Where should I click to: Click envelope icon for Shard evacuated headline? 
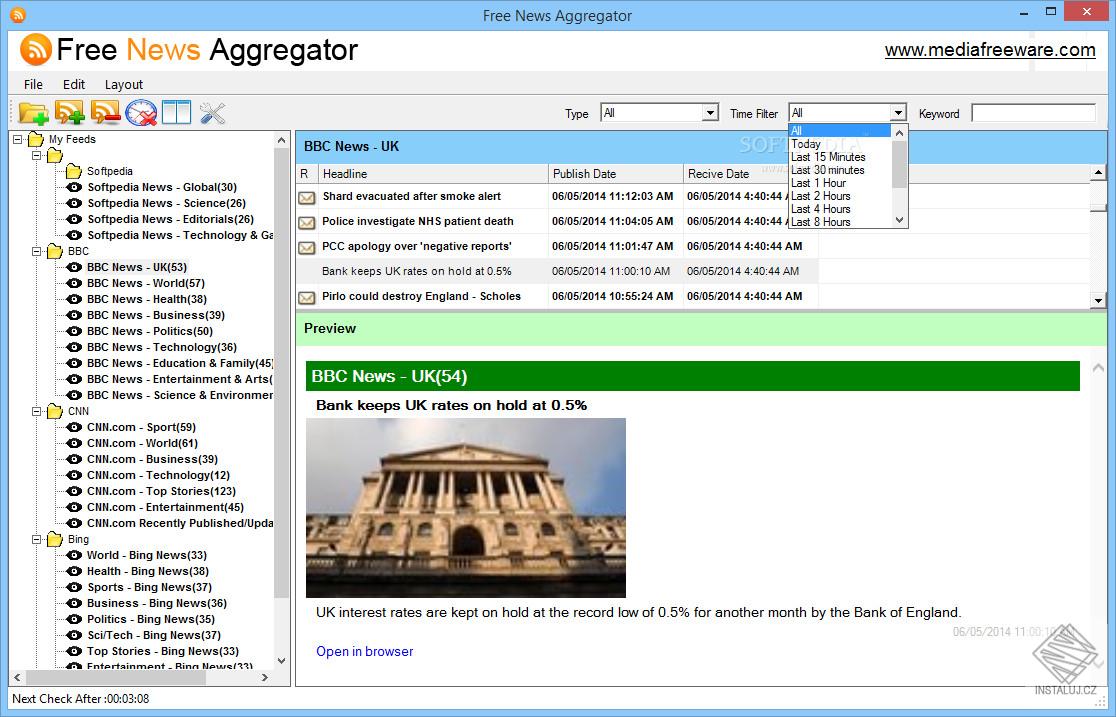(307, 197)
